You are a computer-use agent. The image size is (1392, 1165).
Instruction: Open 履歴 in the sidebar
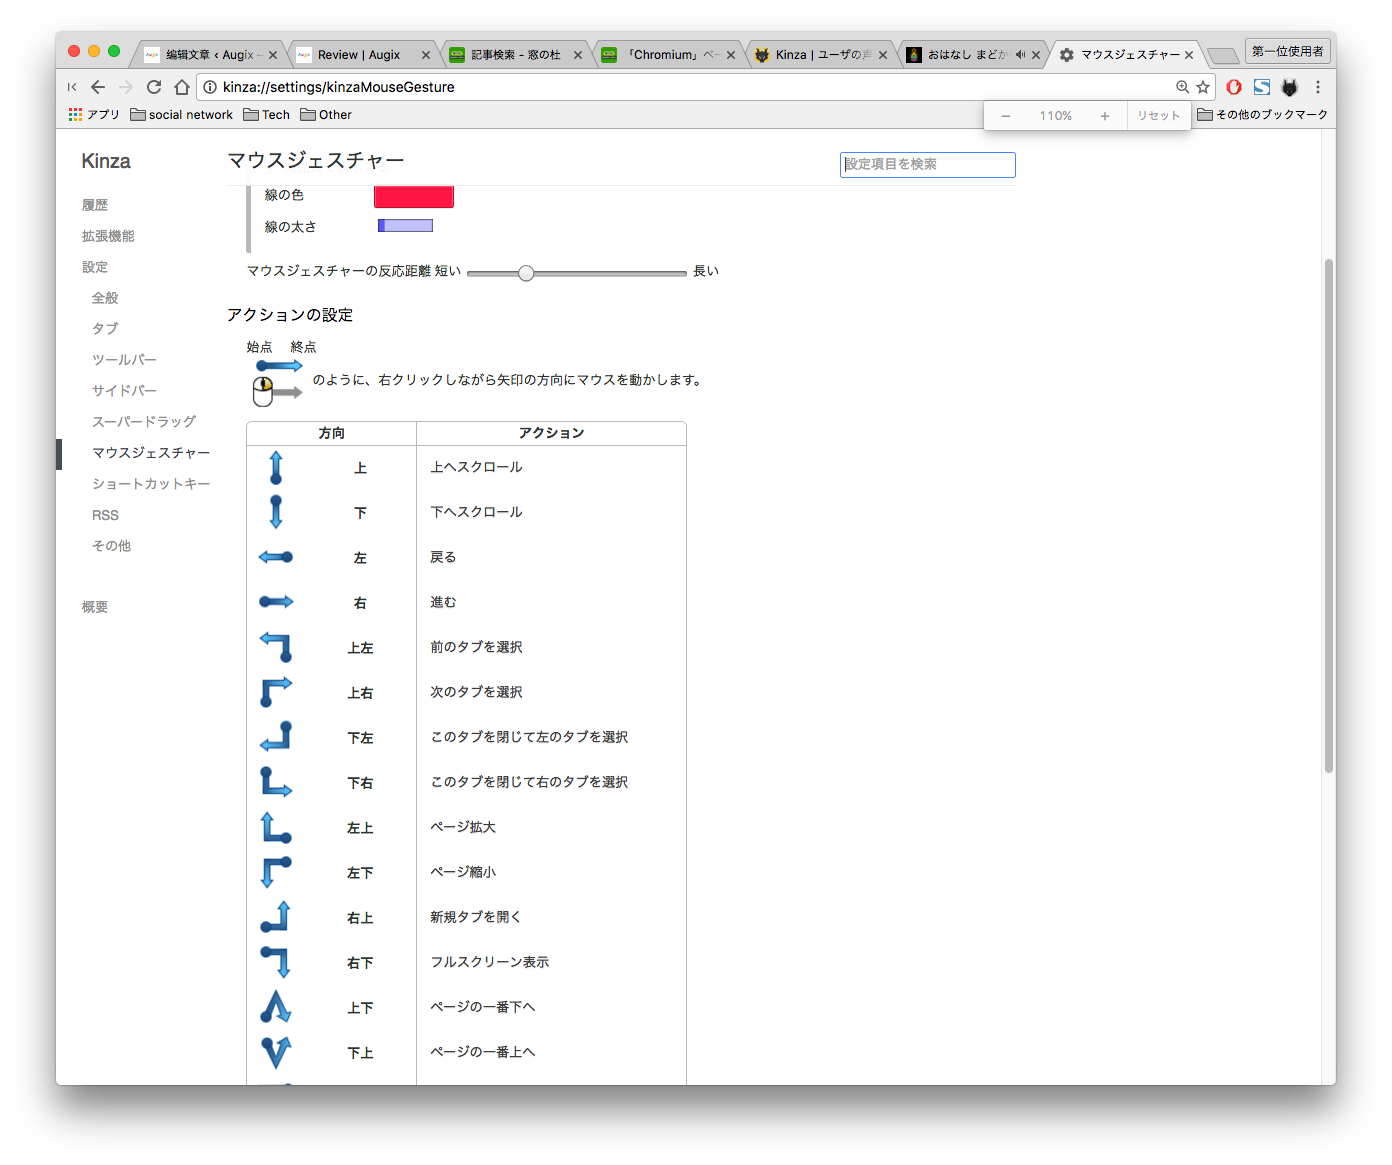tap(95, 205)
